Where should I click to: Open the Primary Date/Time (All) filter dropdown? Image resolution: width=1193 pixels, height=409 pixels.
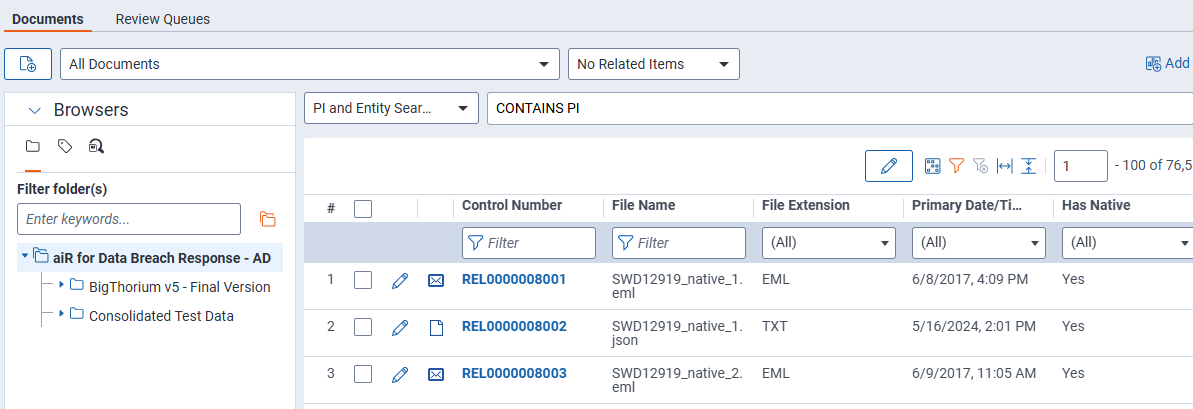click(978, 243)
